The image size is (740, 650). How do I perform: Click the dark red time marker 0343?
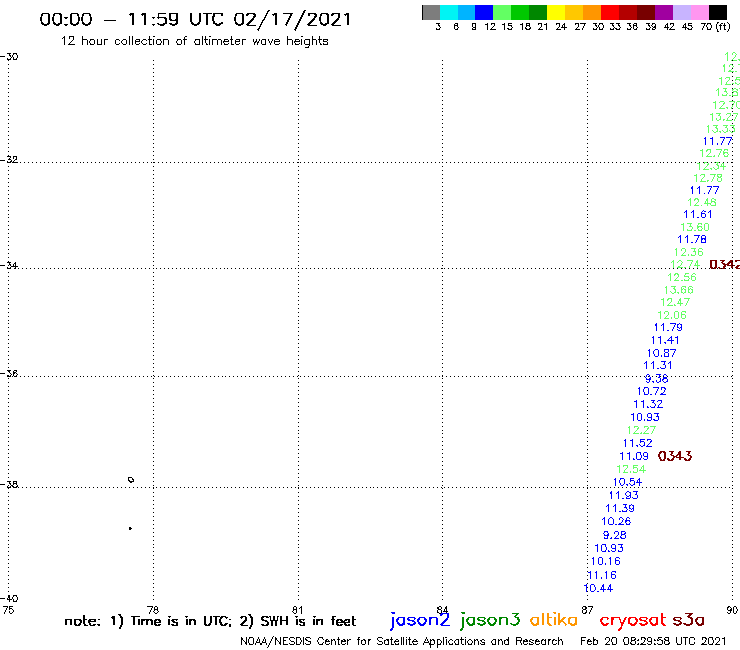point(674,456)
